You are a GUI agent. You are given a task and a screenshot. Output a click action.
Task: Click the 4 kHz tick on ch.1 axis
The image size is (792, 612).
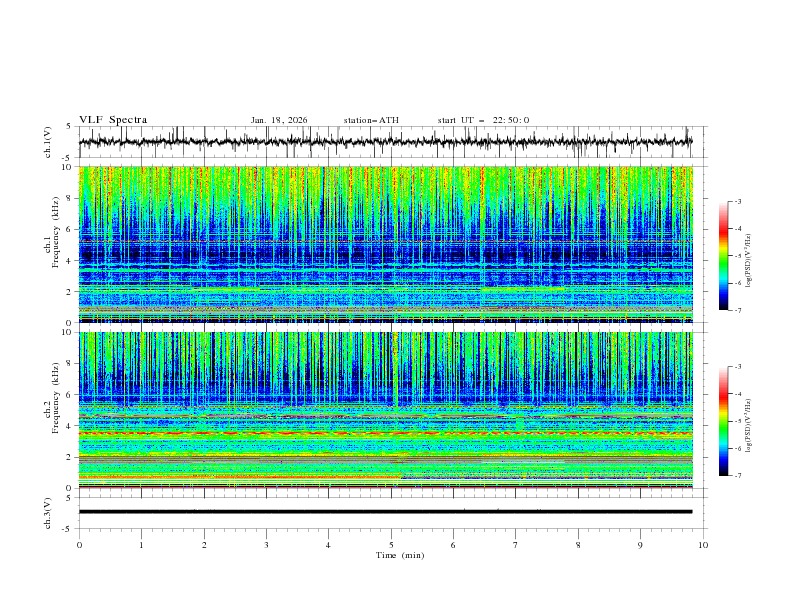coord(71,261)
